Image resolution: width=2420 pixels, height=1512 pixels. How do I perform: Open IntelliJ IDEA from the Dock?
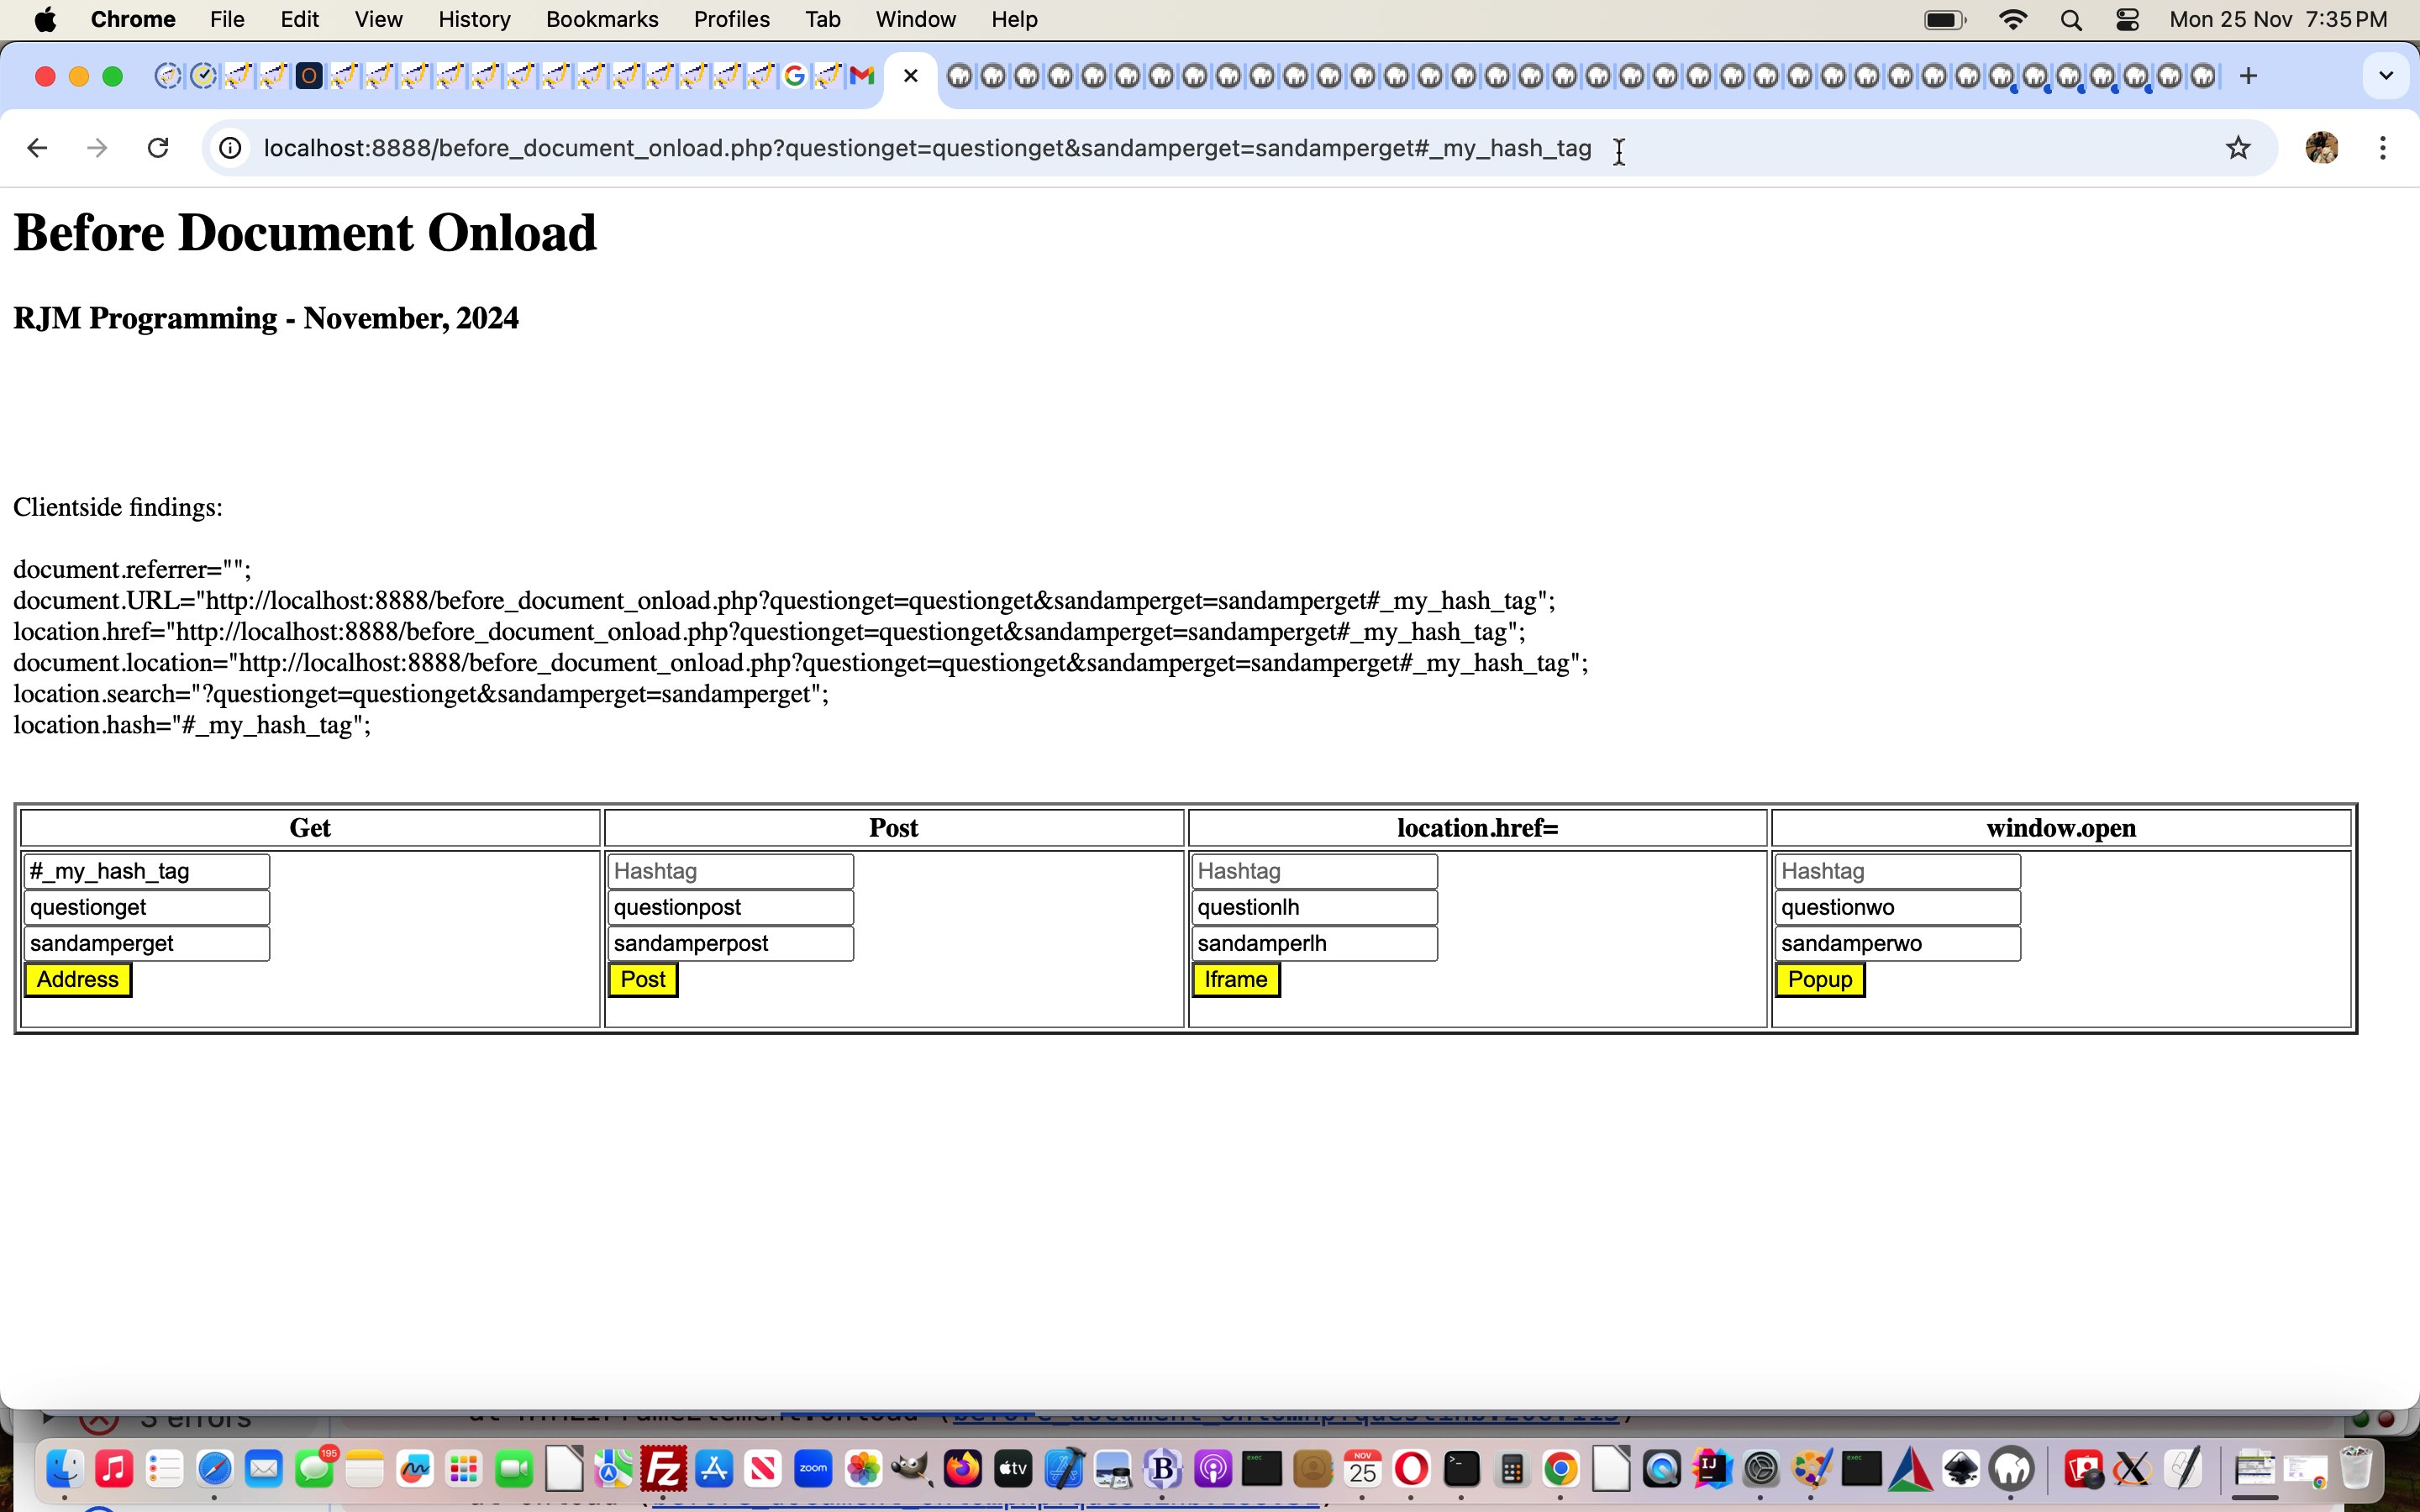[x=1711, y=1470]
